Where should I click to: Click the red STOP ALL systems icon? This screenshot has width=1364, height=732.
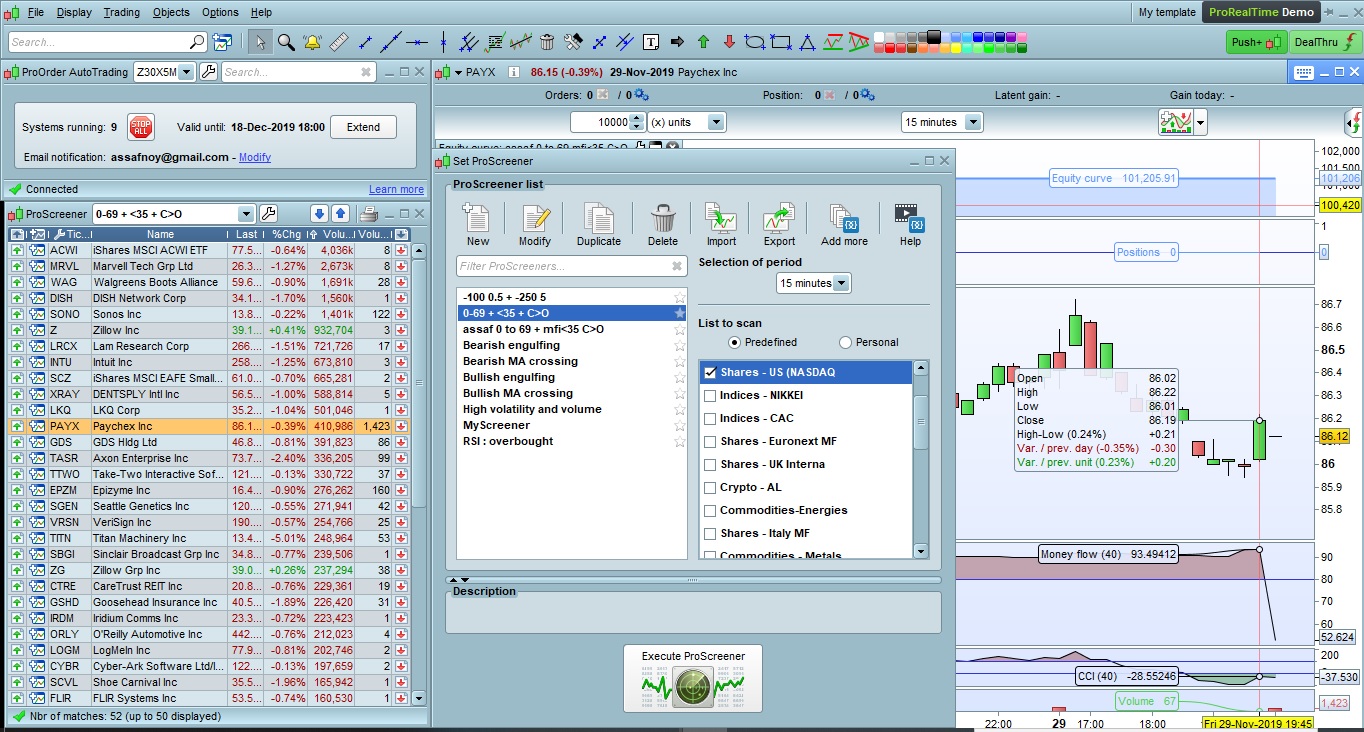pyautogui.click(x=141, y=127)
